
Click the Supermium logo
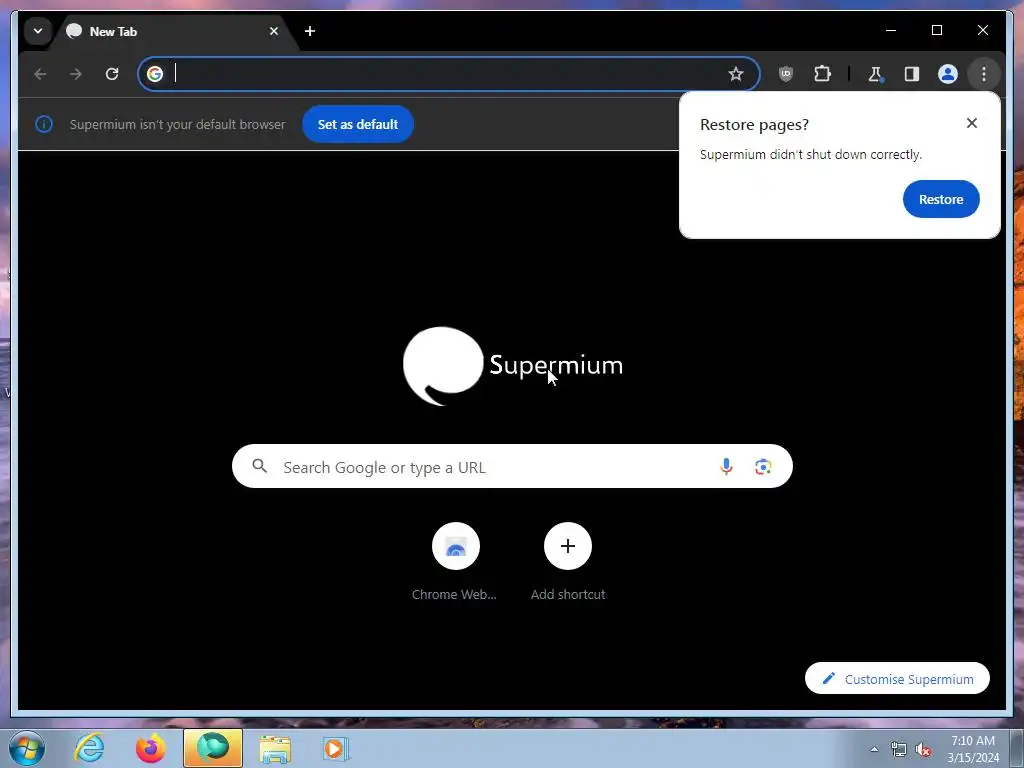tap(513, 366)
